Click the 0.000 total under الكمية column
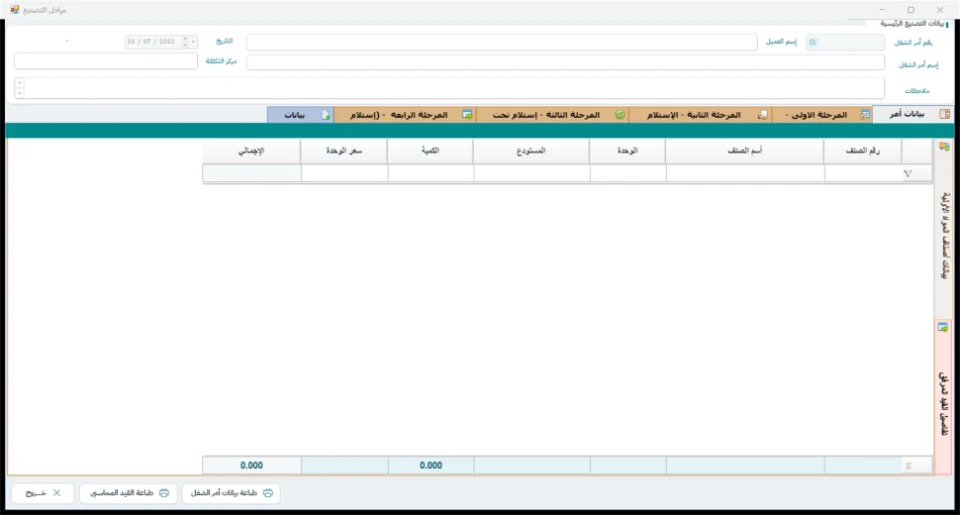This screenshot has height=515, width=960. click(x=431, y=465)
